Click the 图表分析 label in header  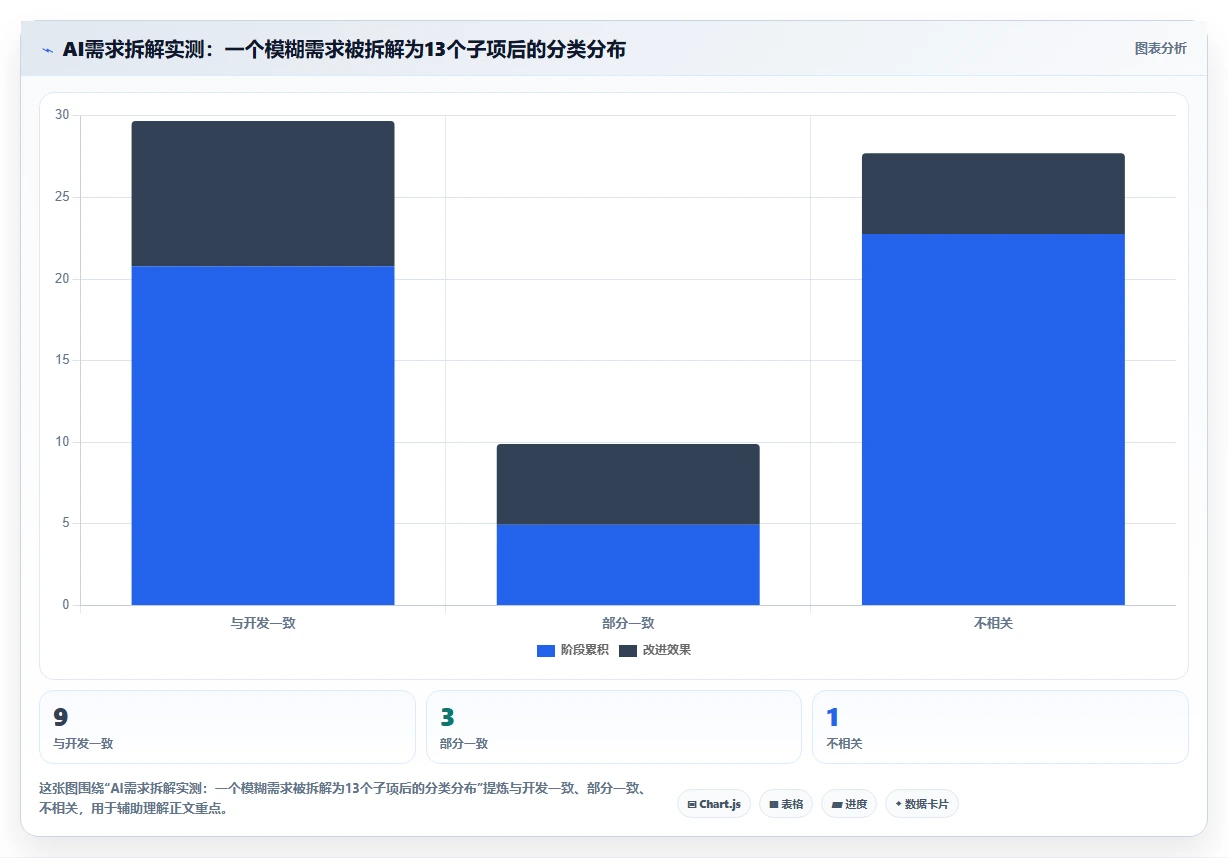pos(1160,48)
